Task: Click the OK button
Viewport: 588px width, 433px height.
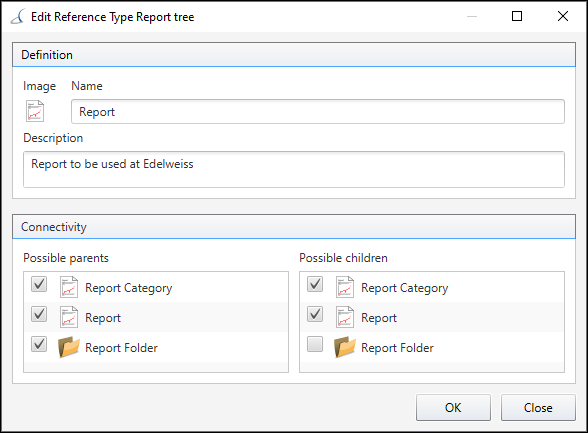Action: [x=453, y=408]
